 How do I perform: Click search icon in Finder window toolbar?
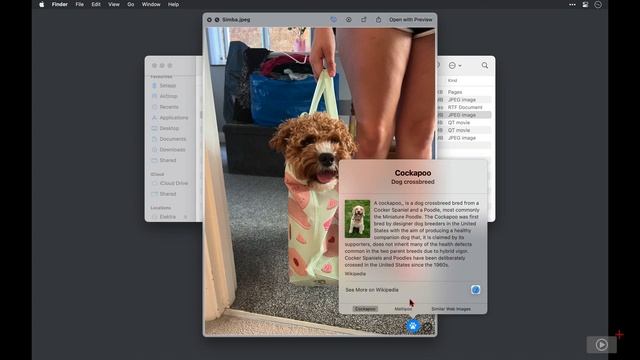(x=484, y=65)
